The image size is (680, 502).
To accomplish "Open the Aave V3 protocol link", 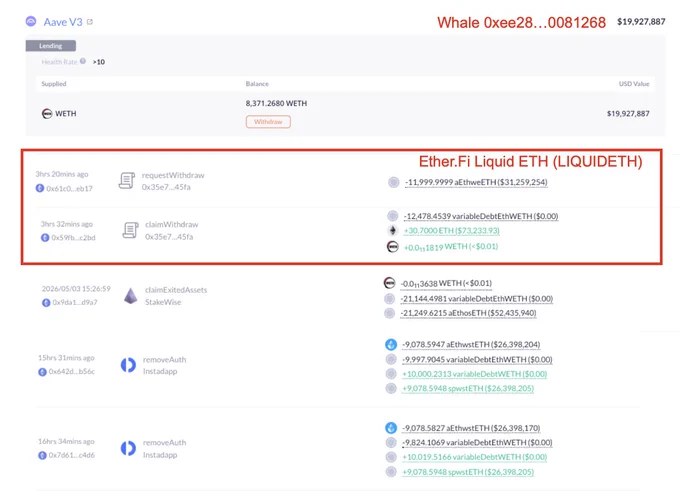I will tap(62, 22).
